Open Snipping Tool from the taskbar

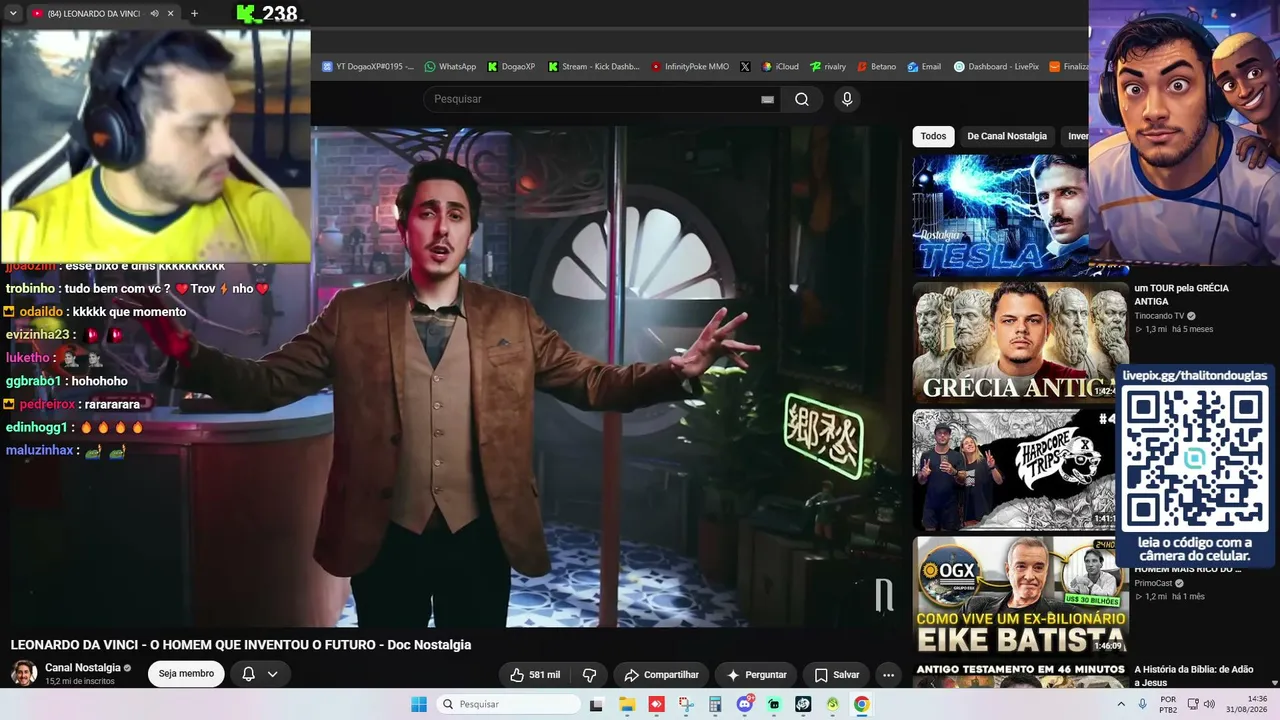pos(686,704)
